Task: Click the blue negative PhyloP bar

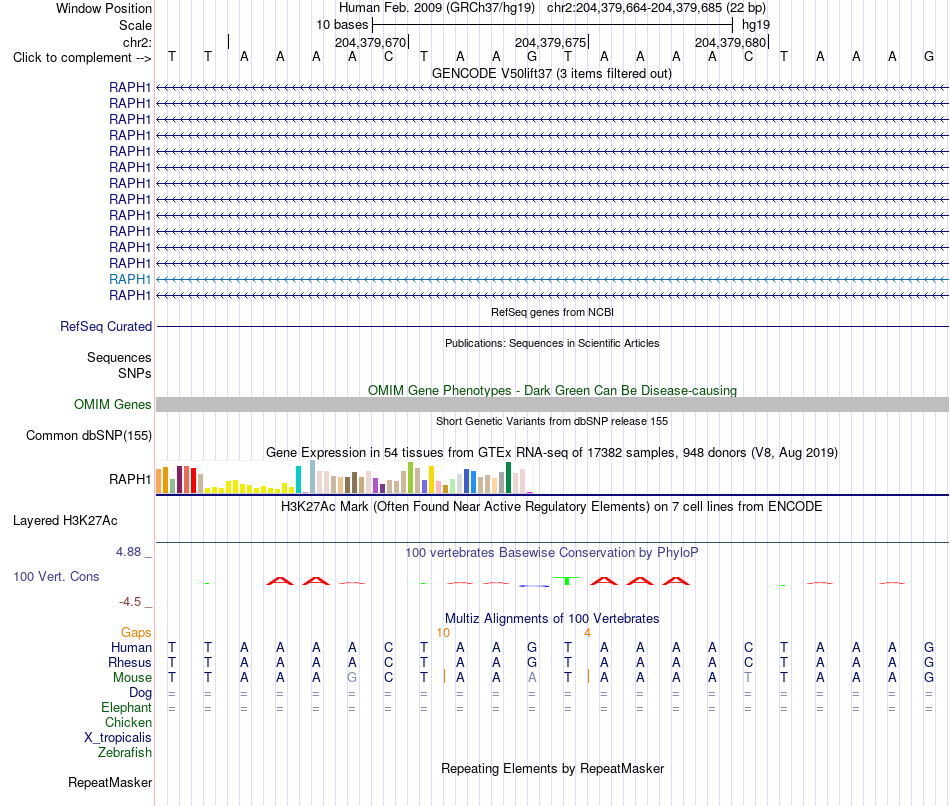Action: pos(534,585)
